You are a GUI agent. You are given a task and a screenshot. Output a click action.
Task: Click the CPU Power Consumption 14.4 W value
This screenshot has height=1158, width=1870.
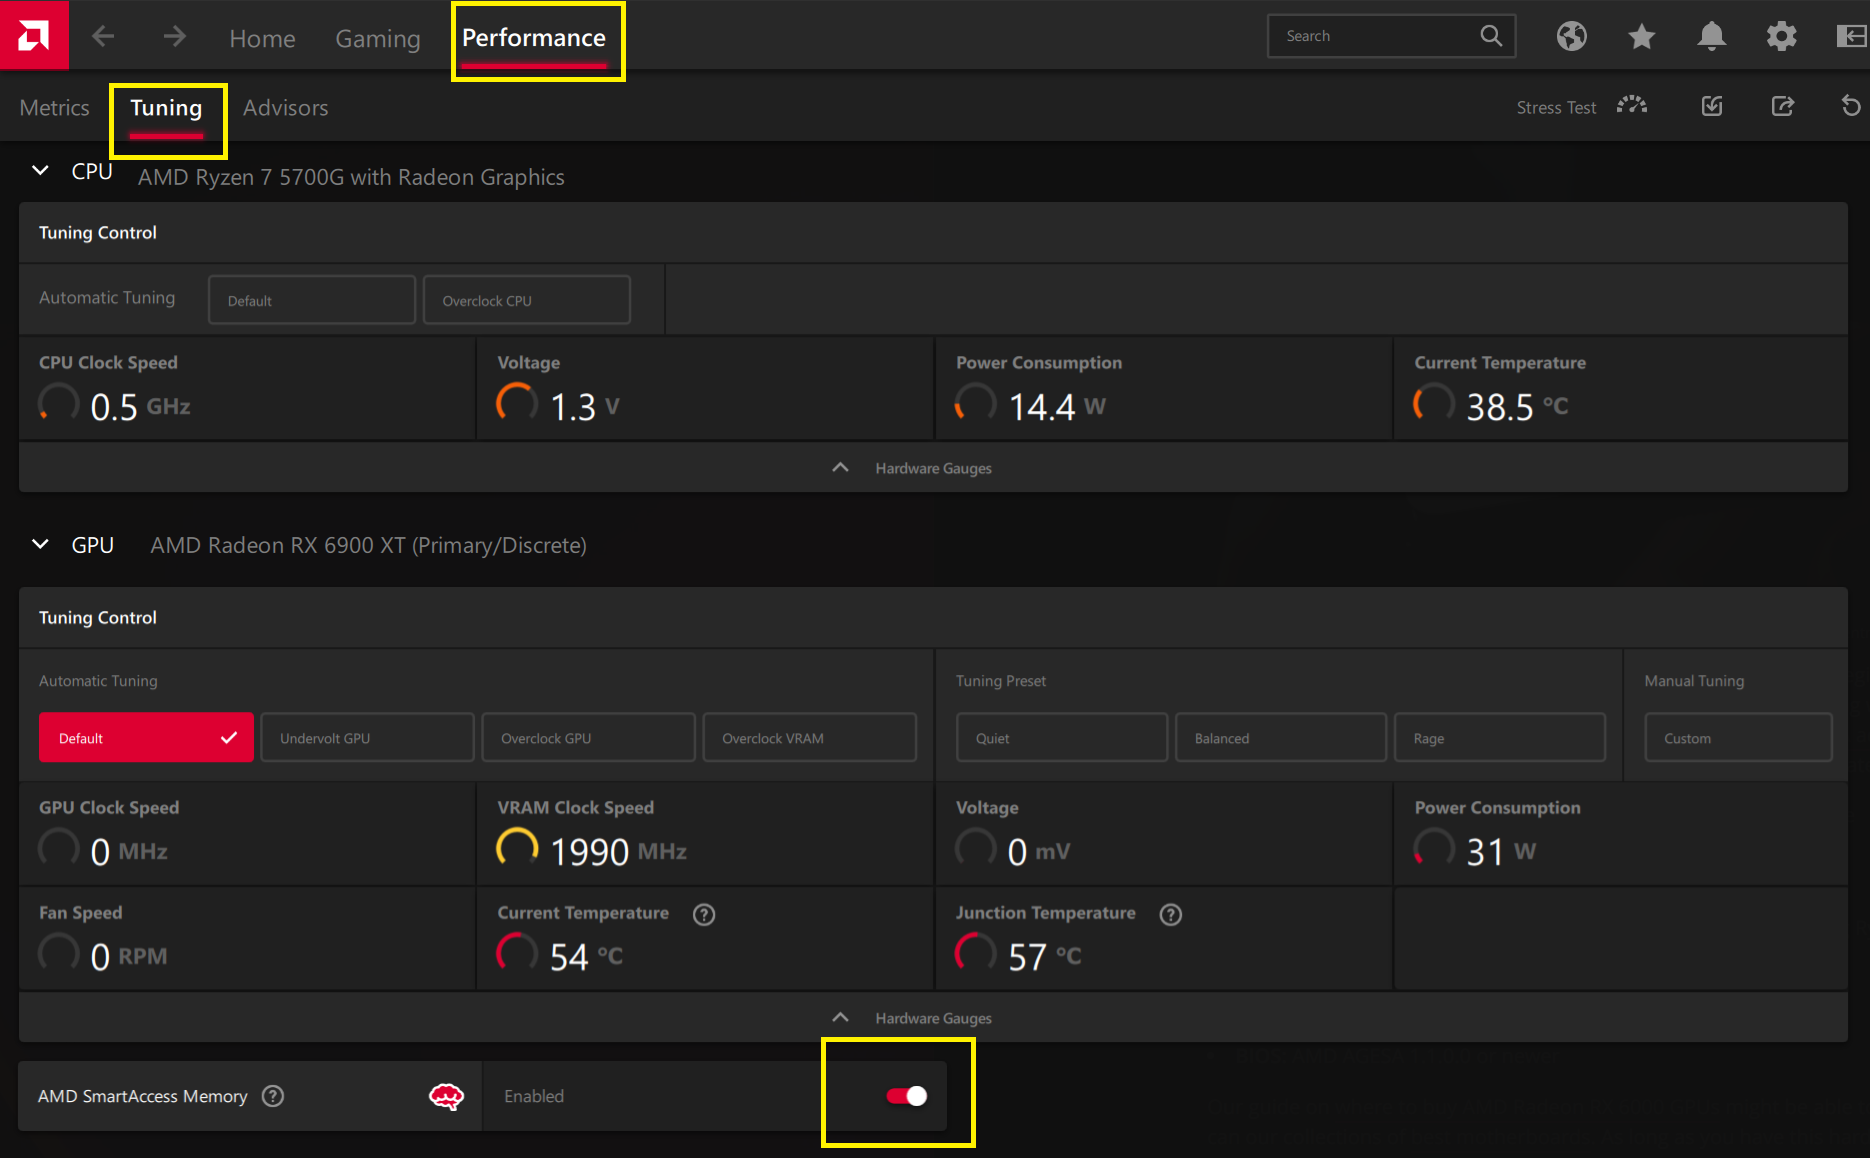[x=1056, y=407]
